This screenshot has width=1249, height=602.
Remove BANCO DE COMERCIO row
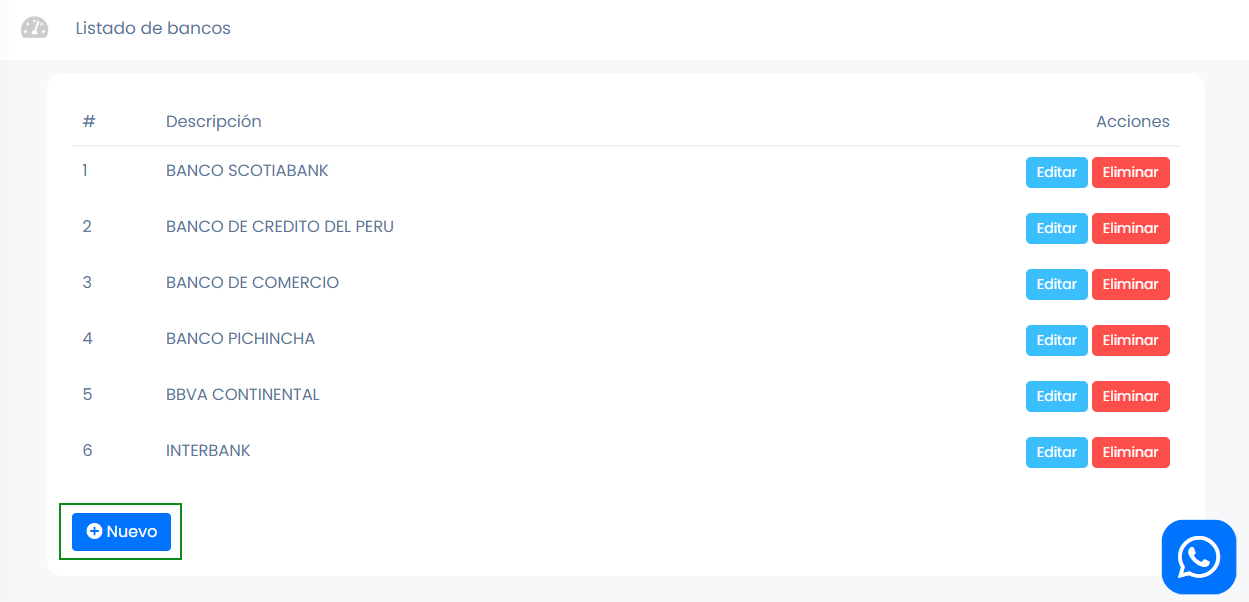[1130, 284]
